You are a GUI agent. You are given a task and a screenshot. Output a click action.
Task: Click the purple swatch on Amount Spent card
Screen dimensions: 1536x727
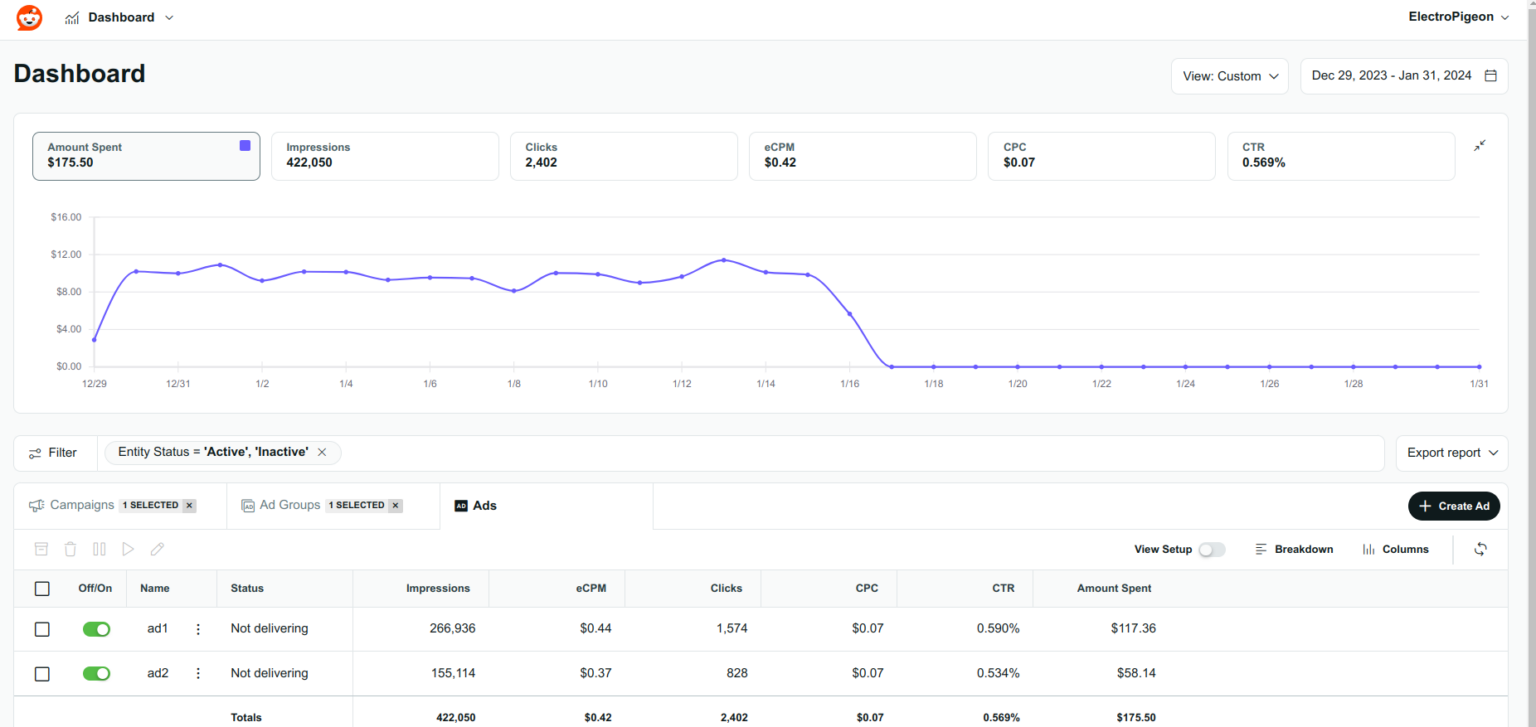[x=245, y=146]
